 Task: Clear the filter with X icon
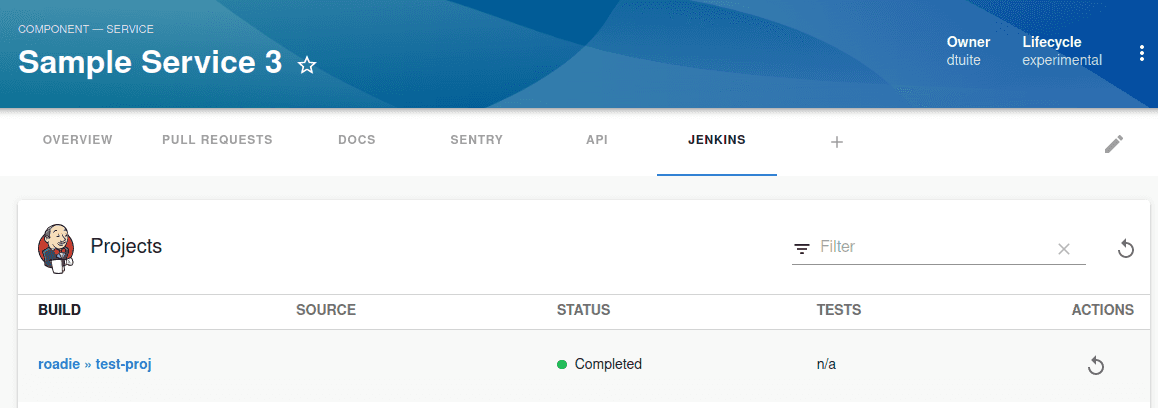(x=1063, y=249)
